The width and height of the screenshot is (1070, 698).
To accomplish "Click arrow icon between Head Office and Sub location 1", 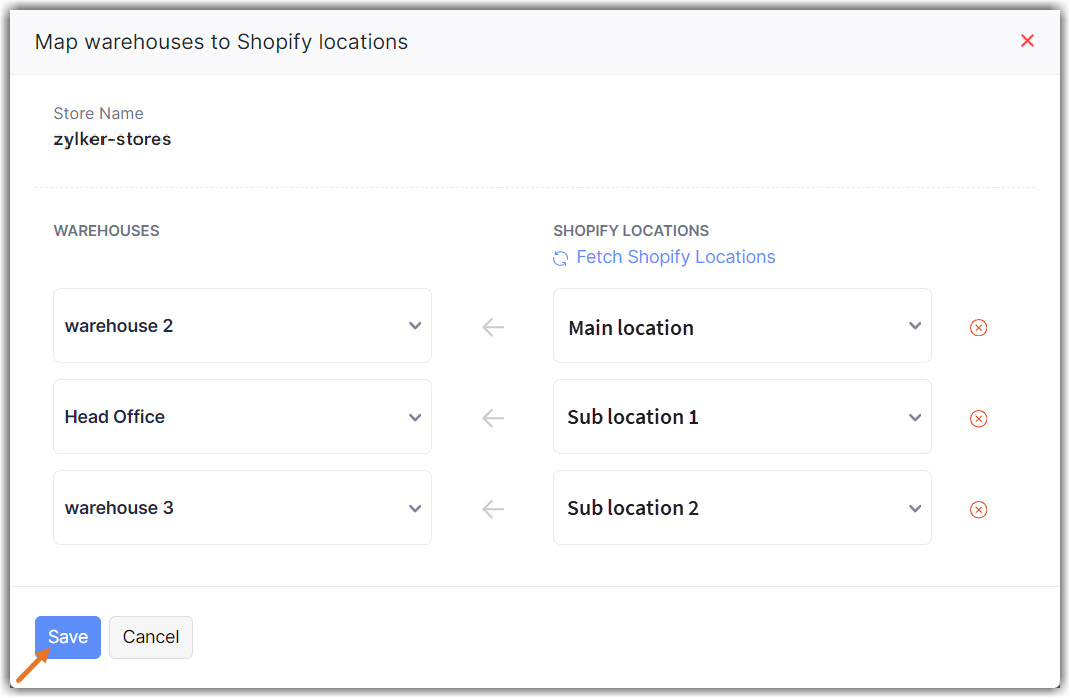I will click(492, 418).
